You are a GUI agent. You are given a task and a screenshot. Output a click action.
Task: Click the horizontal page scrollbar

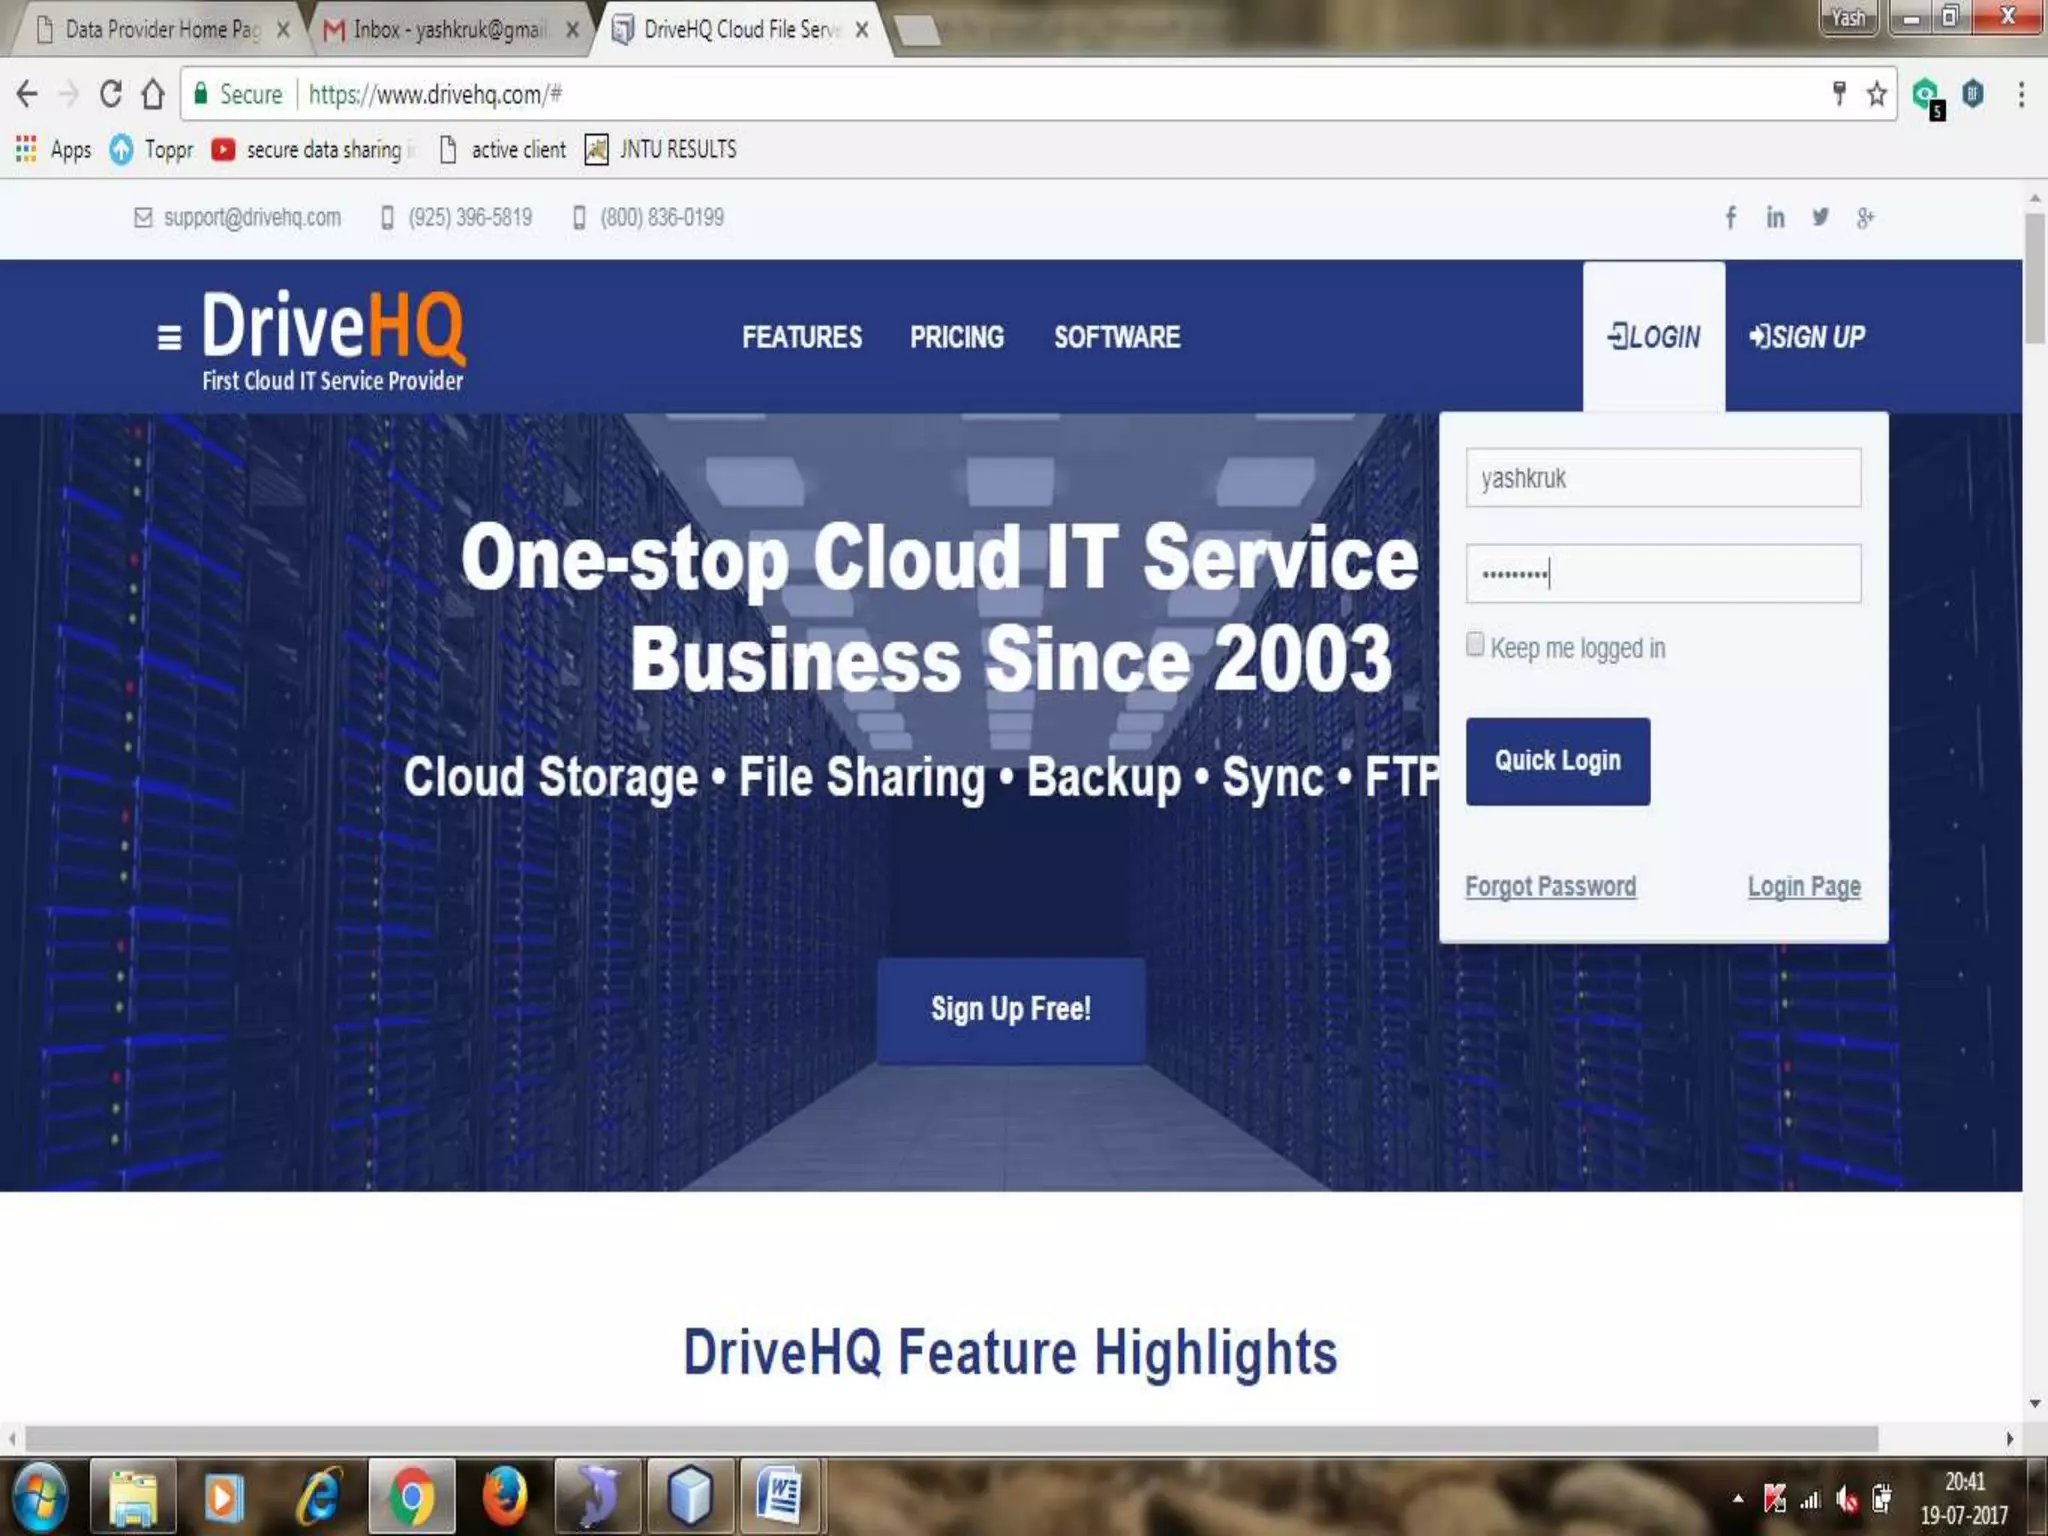click(x=950, y=1439)
